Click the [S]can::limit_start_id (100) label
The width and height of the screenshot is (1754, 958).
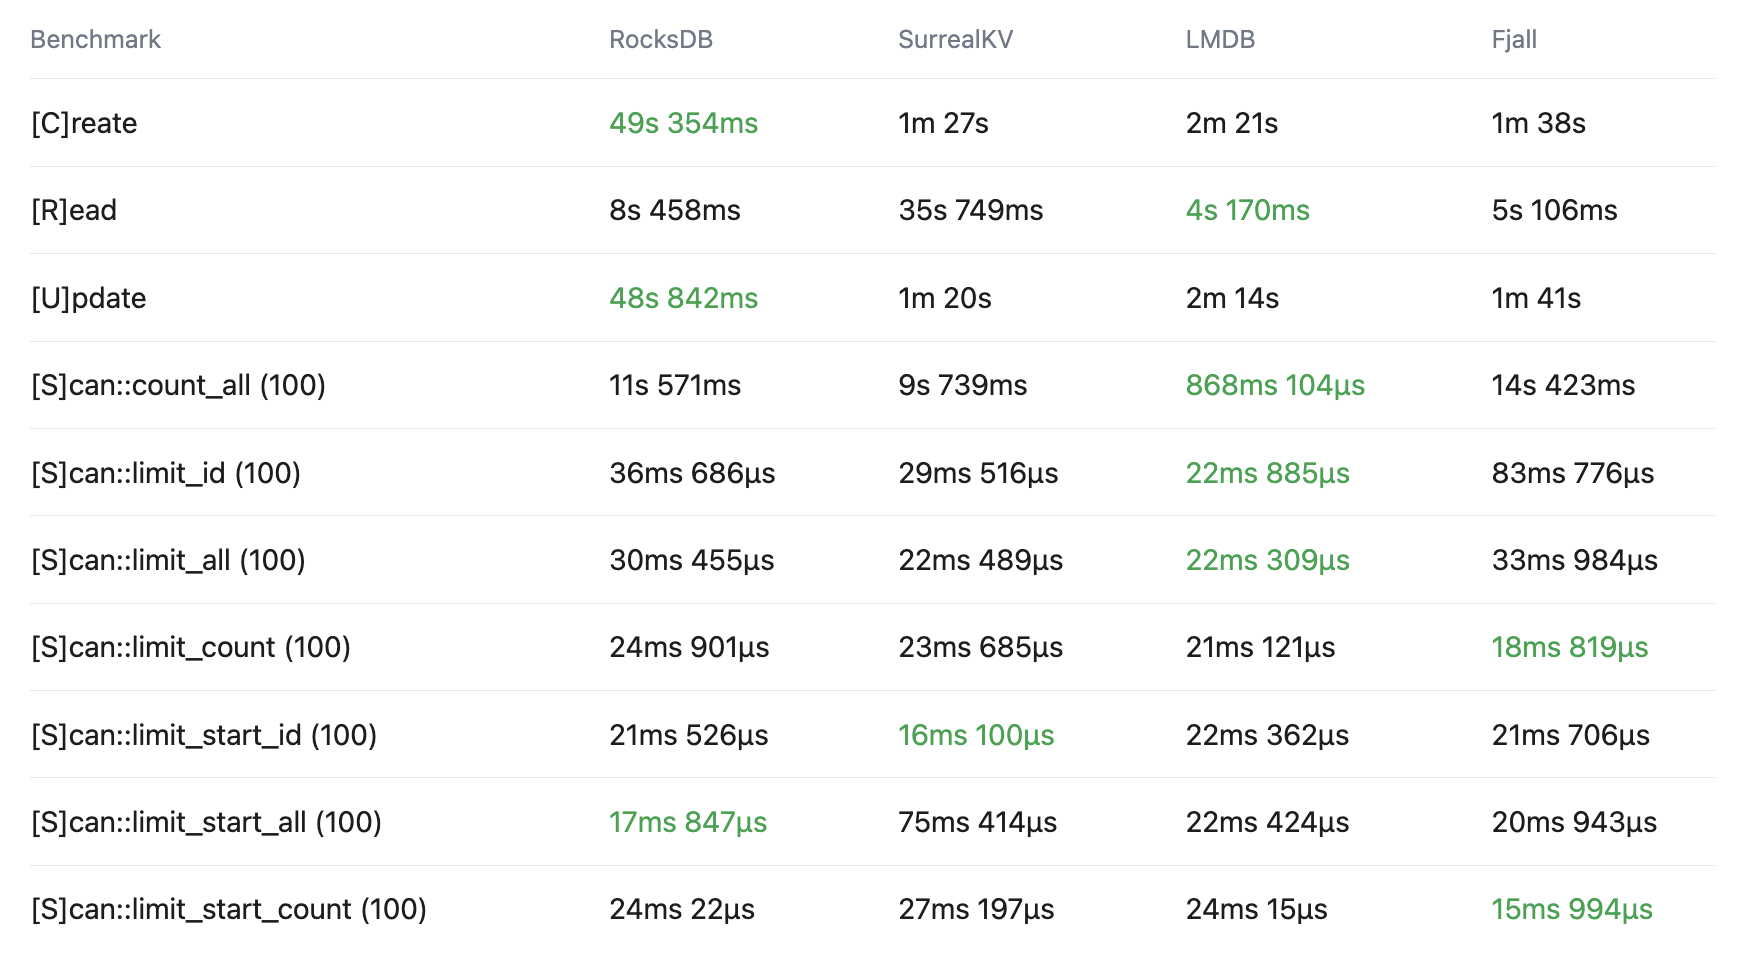click(204, 735)
